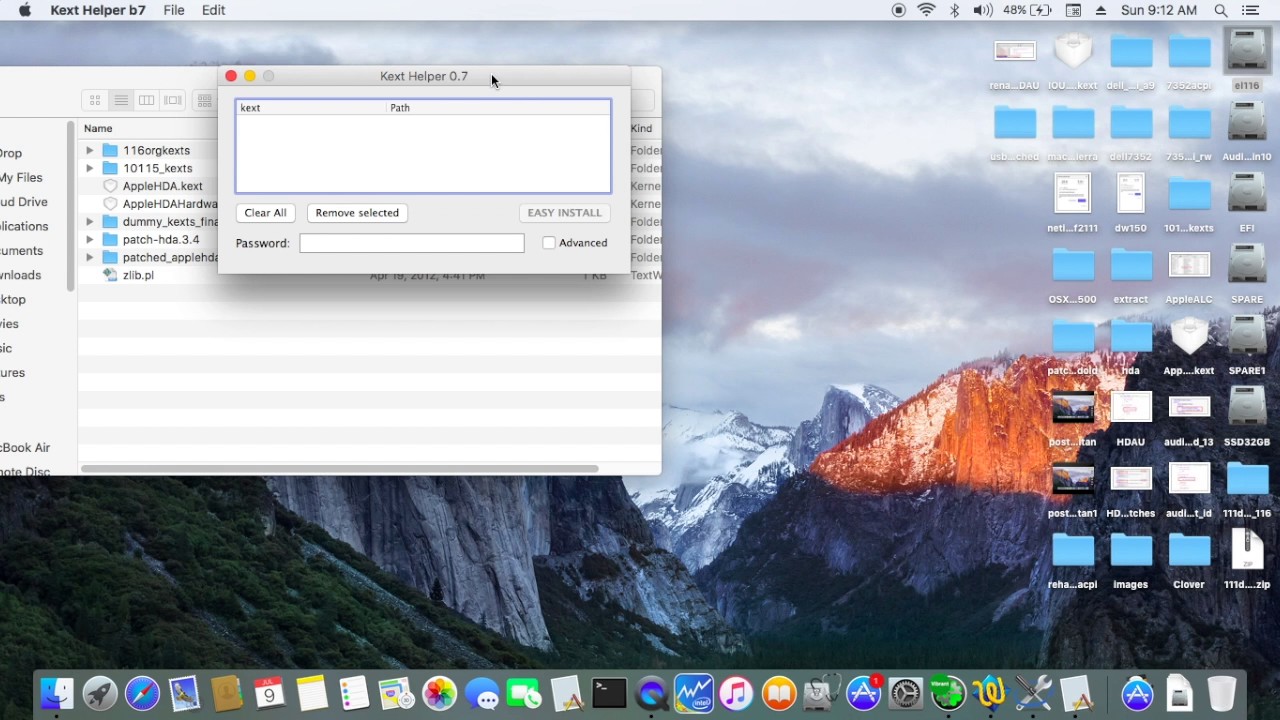This screenshot has height=720, width=1280.
Task: Open iTunes from the Dock
Action: point(736,693)
